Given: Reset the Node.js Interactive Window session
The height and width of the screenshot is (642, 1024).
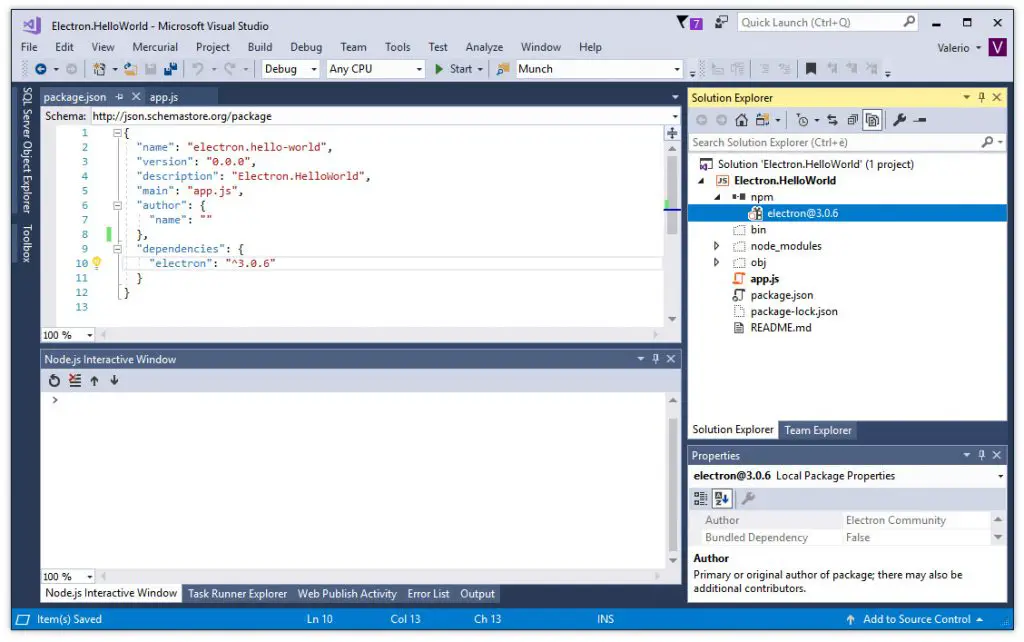Looking at the screenshot, I should click(55, 380).
